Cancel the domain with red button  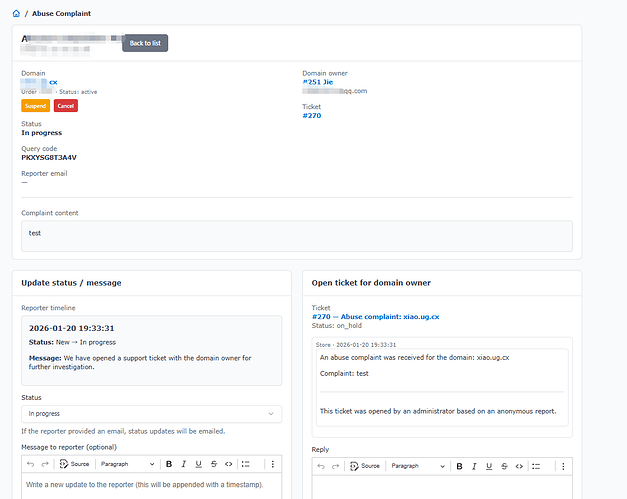click(66, 106)
